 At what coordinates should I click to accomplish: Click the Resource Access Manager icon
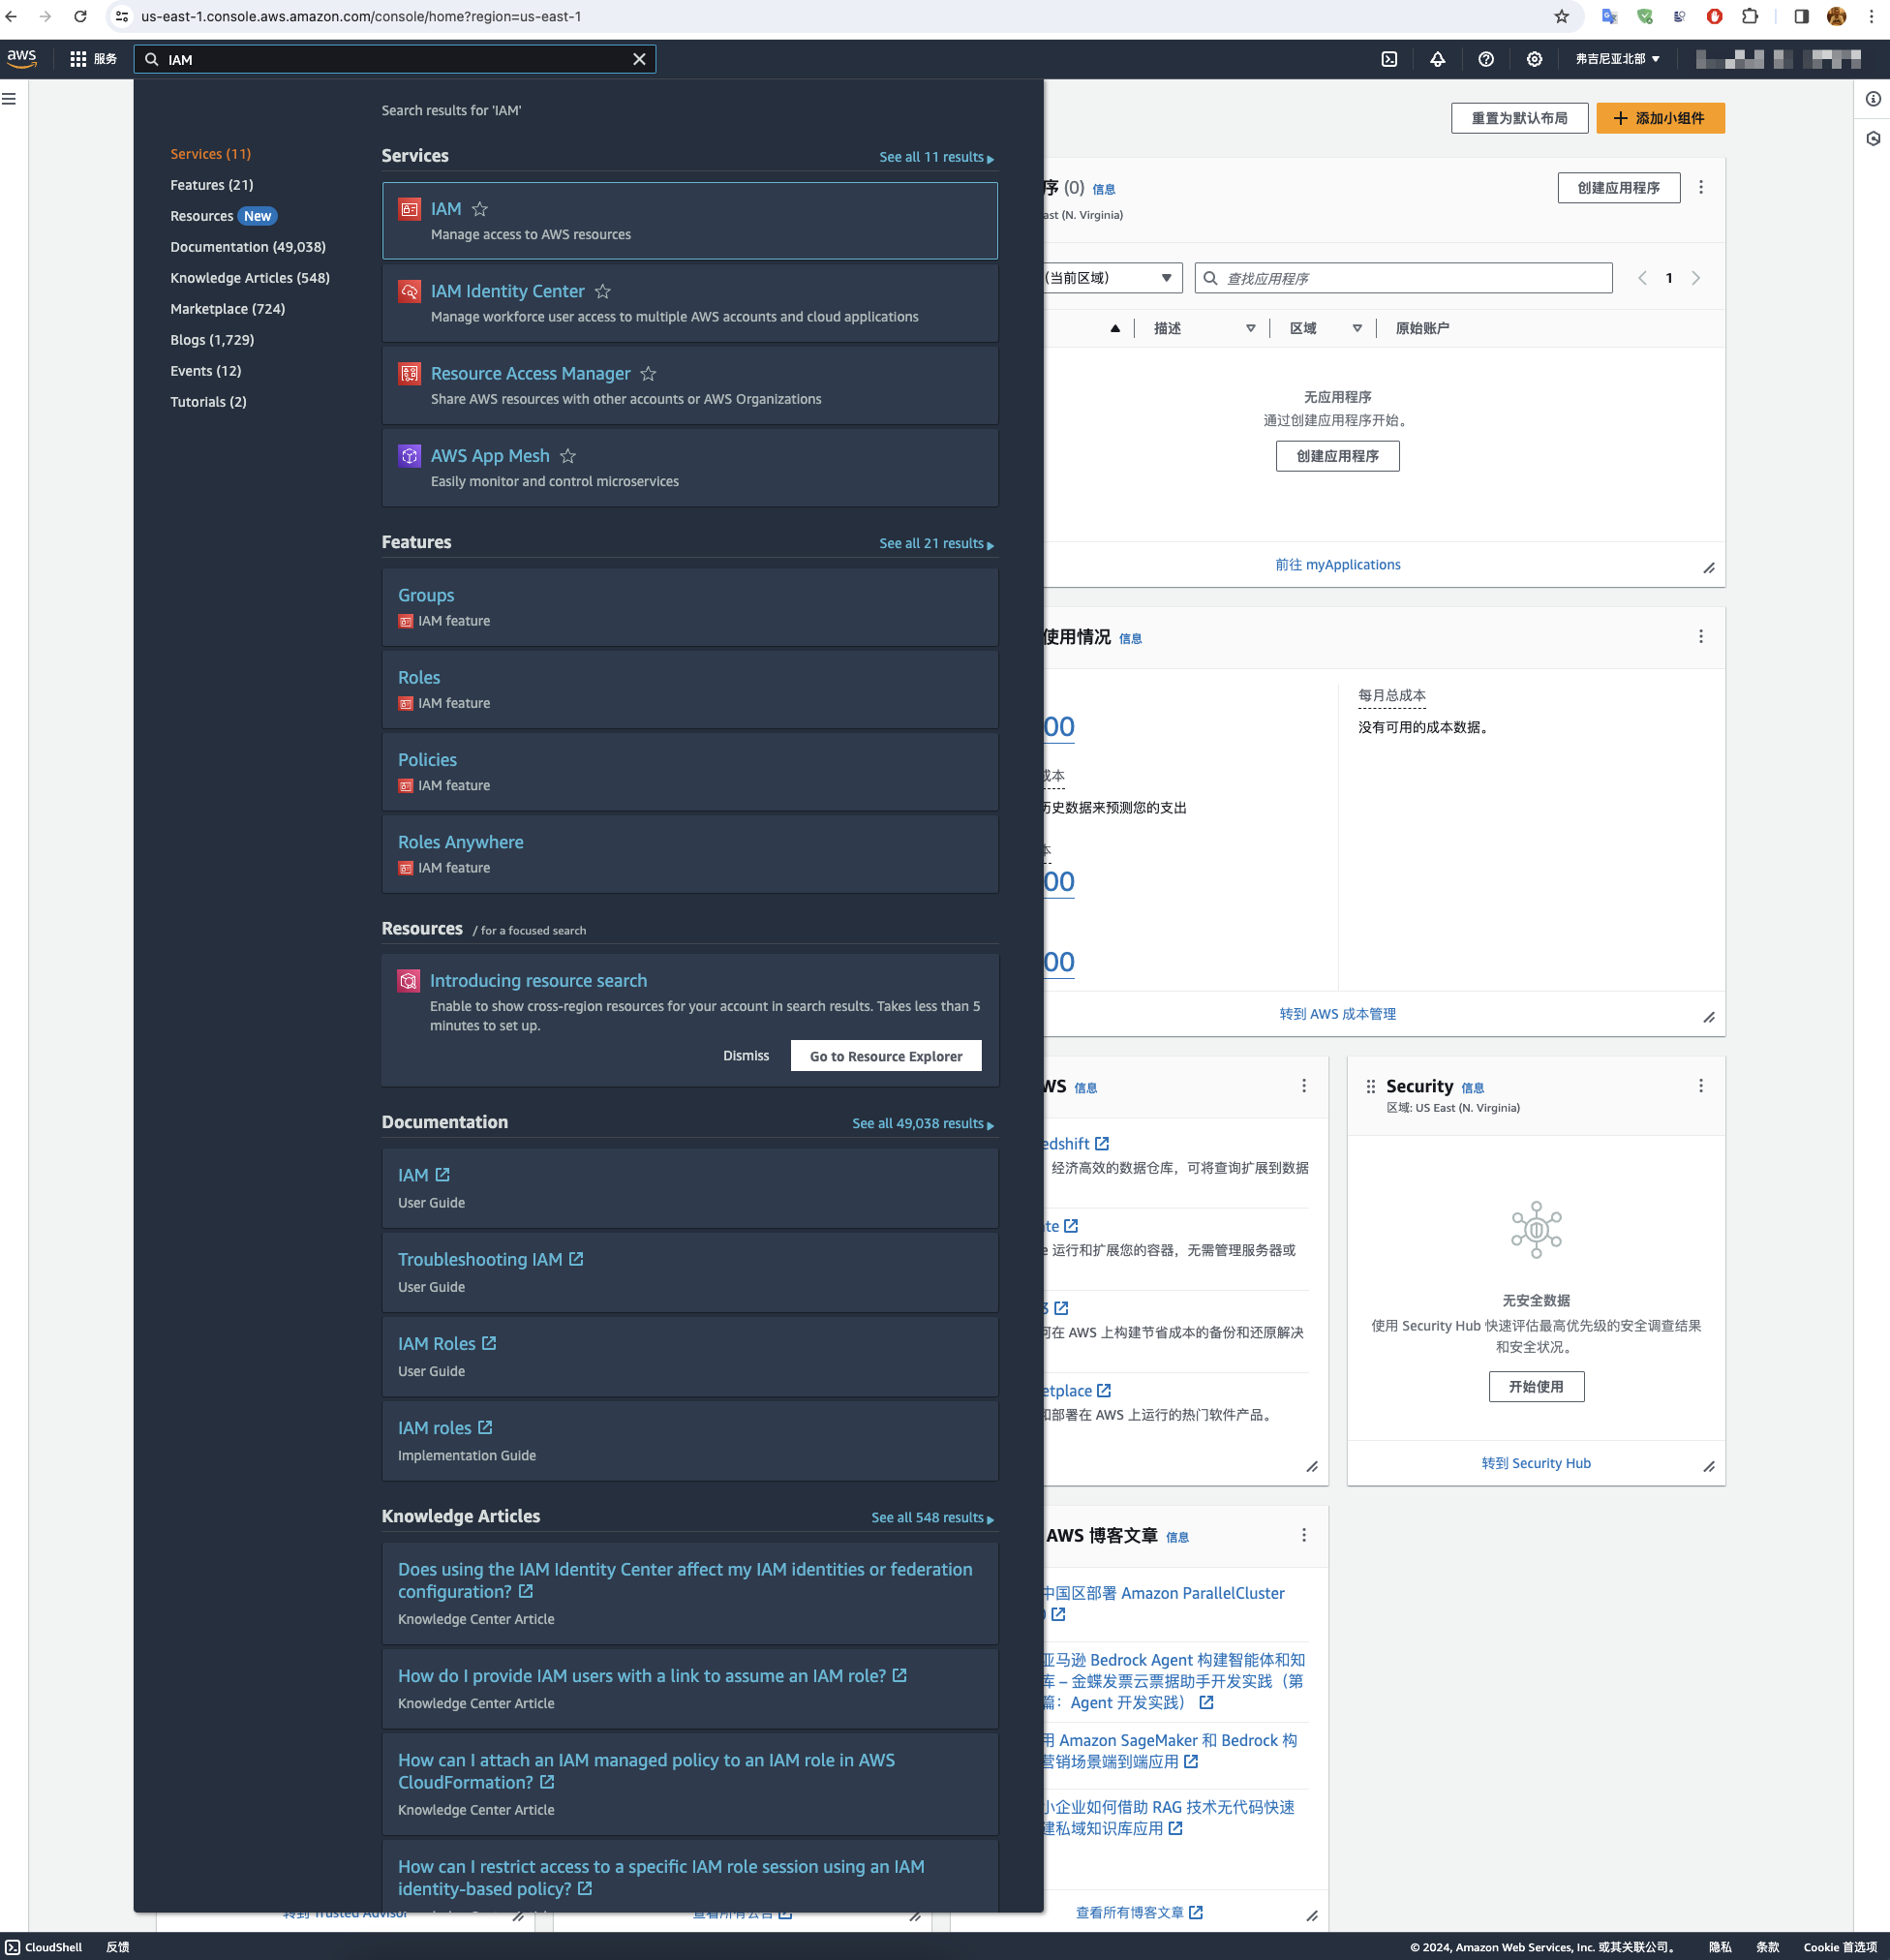click(408, 373)
